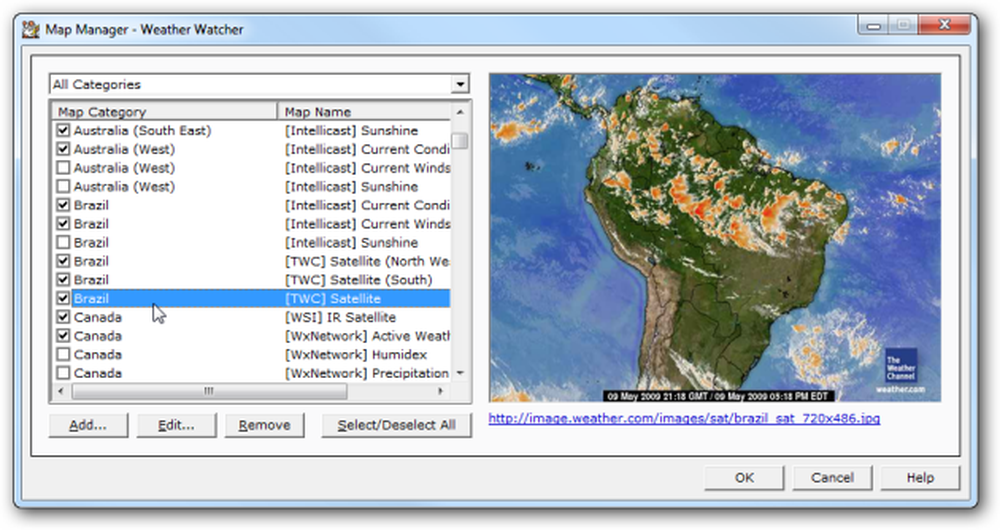This screenshot has width=1000, height=530.
Task: Confirm with OK button
Action: [x=744, y=478]
